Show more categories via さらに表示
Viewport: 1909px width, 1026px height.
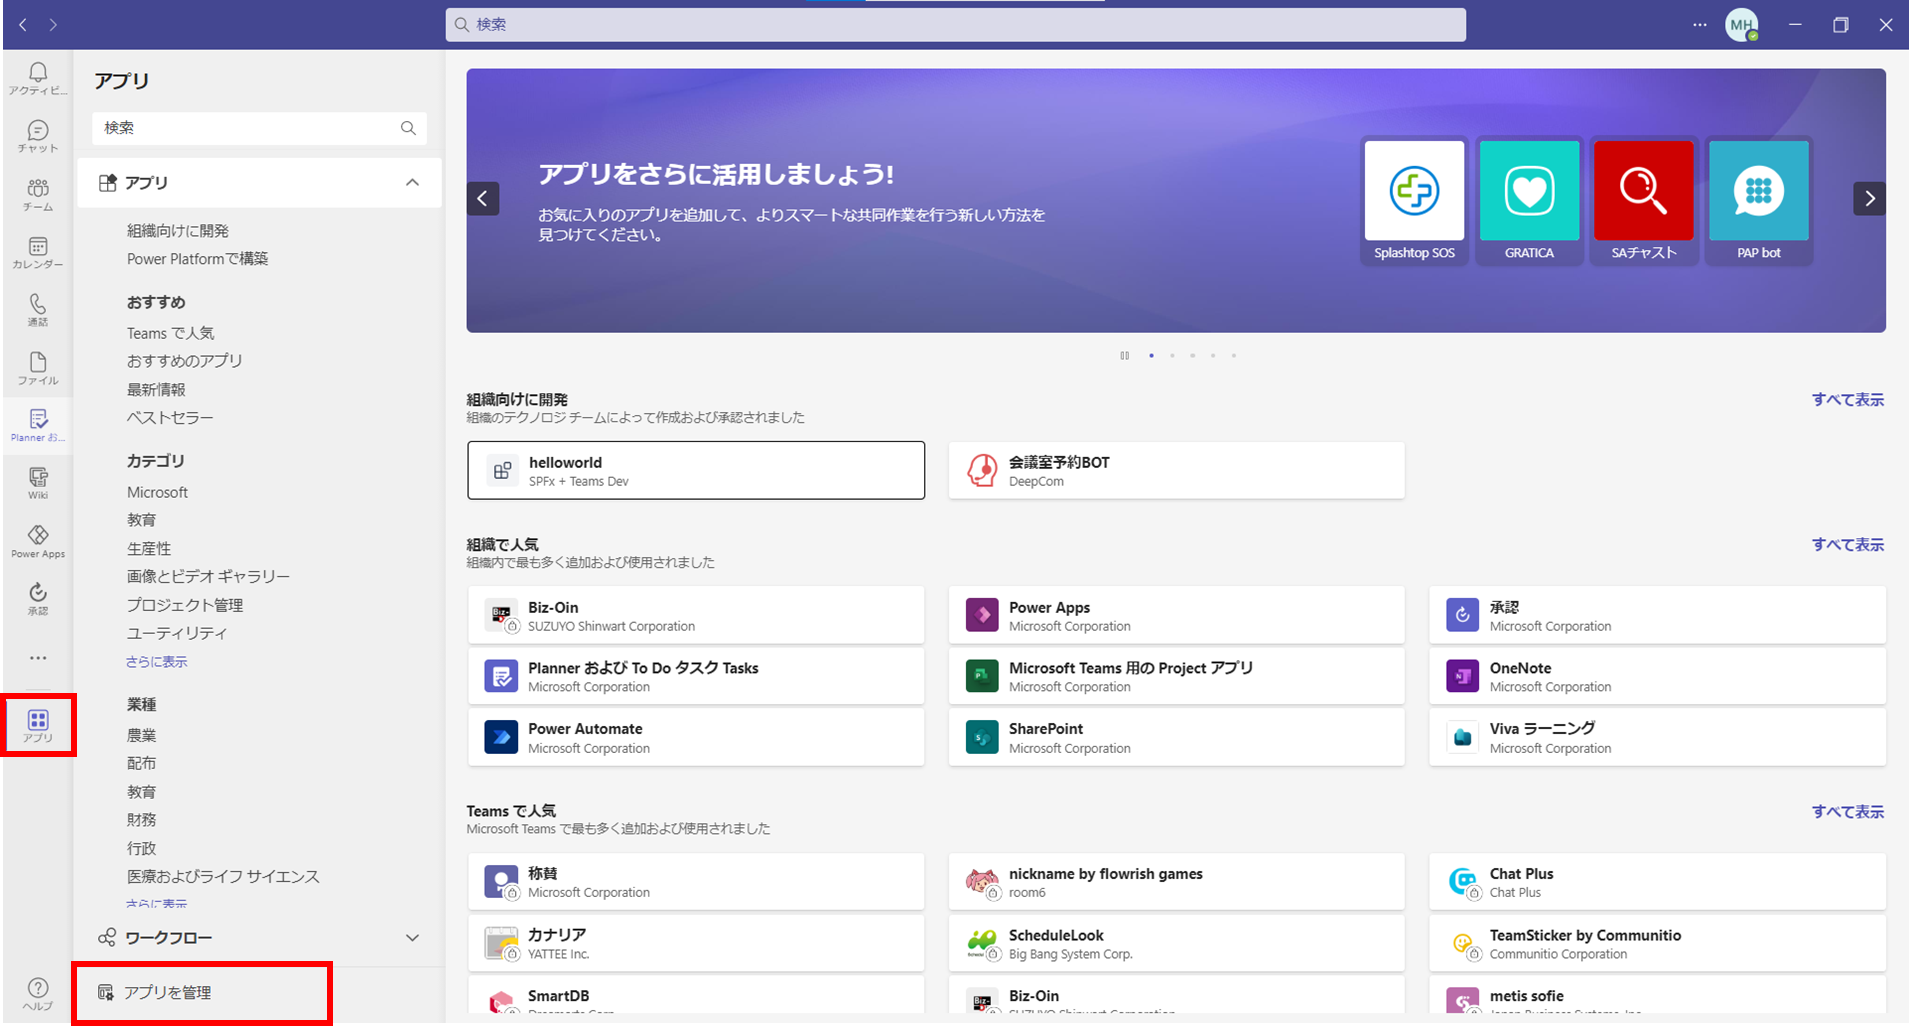click(157, 662)
